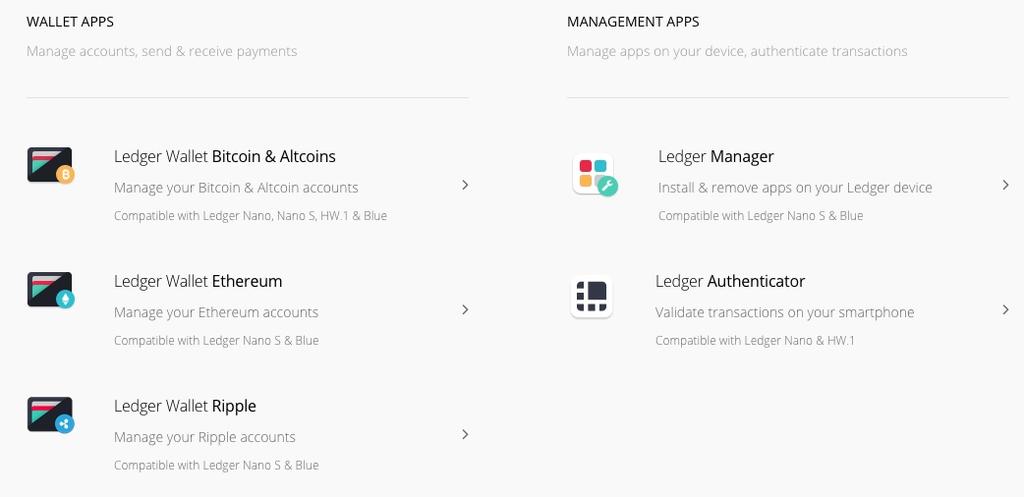Open chevron arrow beside Ledger Authenticator
Image resolution: width=1024 pixels, height=497 pixels.
(x=1006, y=310)
